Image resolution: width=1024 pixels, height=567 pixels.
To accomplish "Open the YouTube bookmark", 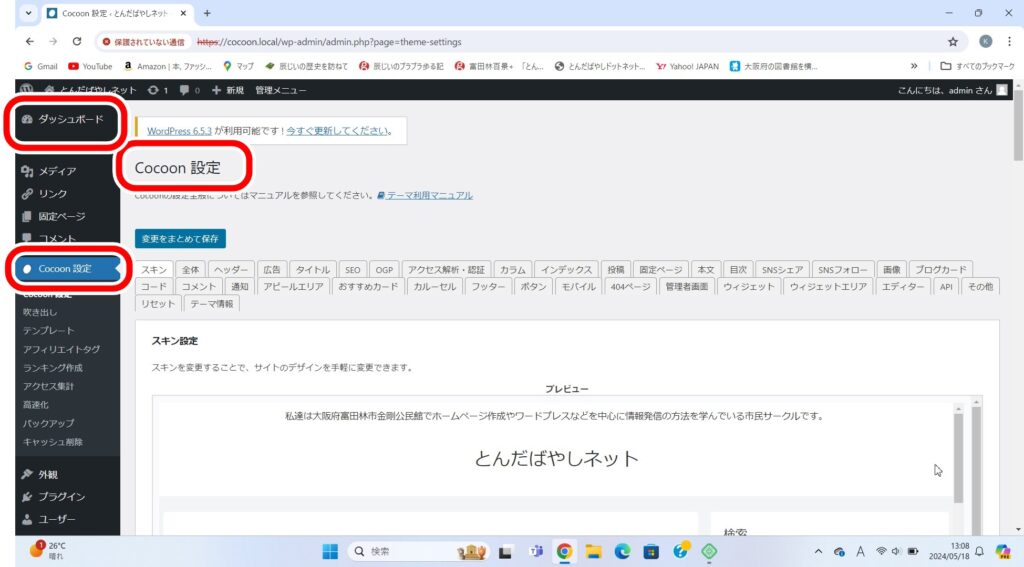I will point(90,66).
